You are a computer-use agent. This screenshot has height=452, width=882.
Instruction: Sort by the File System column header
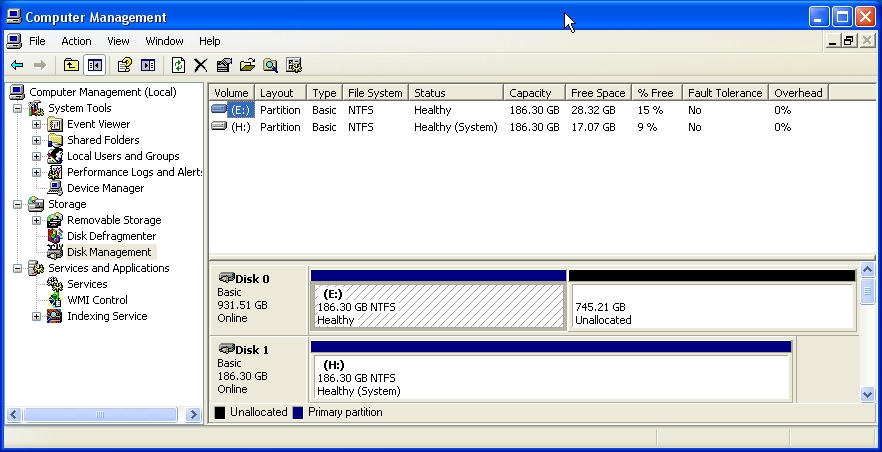[x=376, y=93]
